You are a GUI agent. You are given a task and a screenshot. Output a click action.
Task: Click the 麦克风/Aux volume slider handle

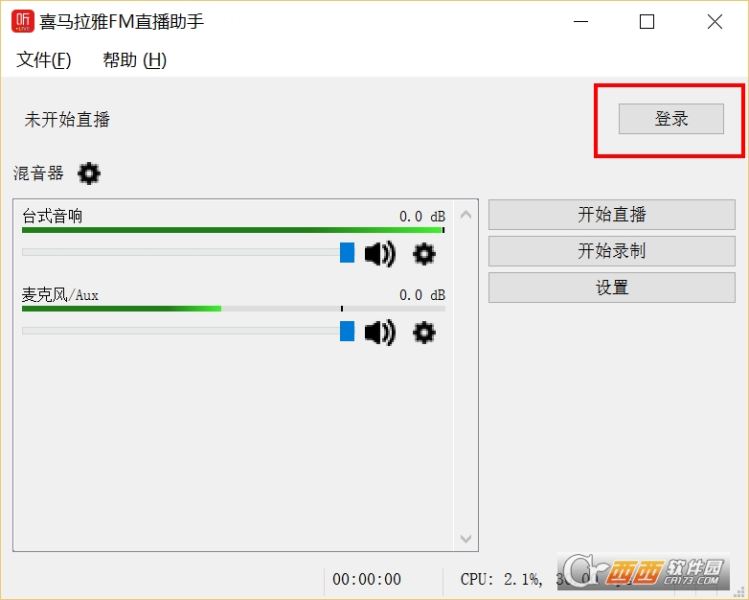click(x=347, y=331)
